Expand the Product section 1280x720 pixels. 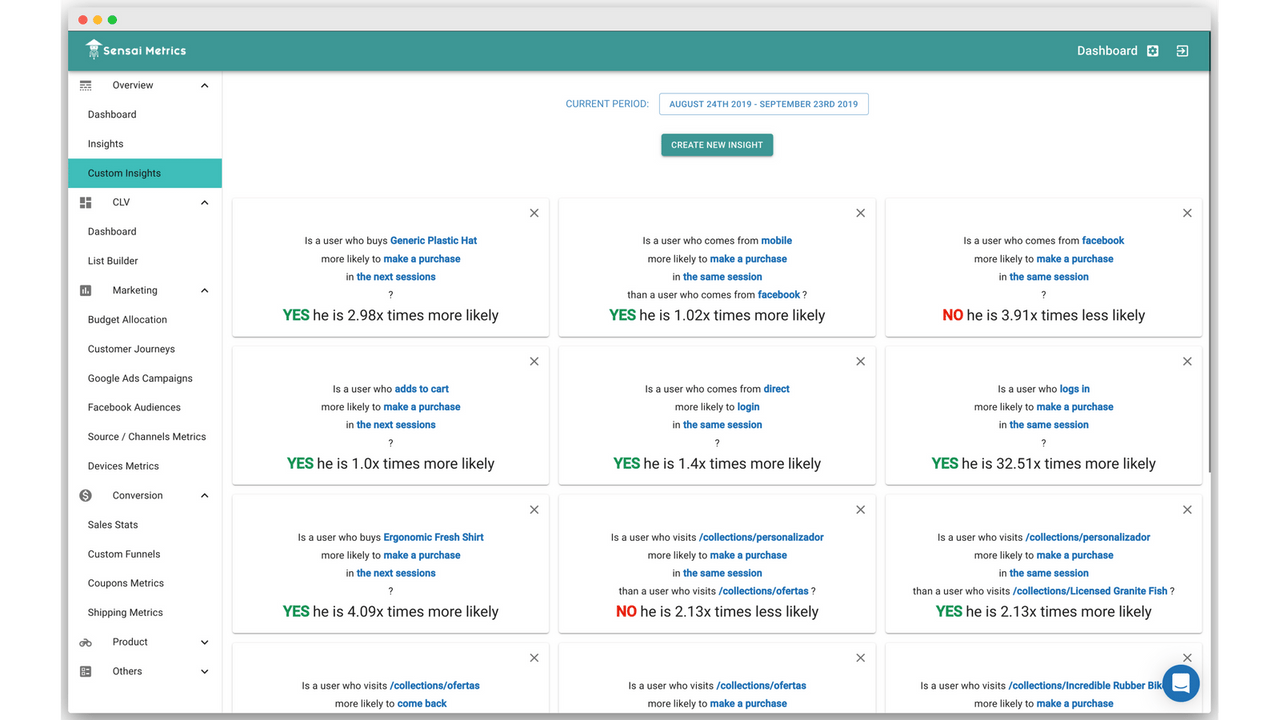[204, 641]
